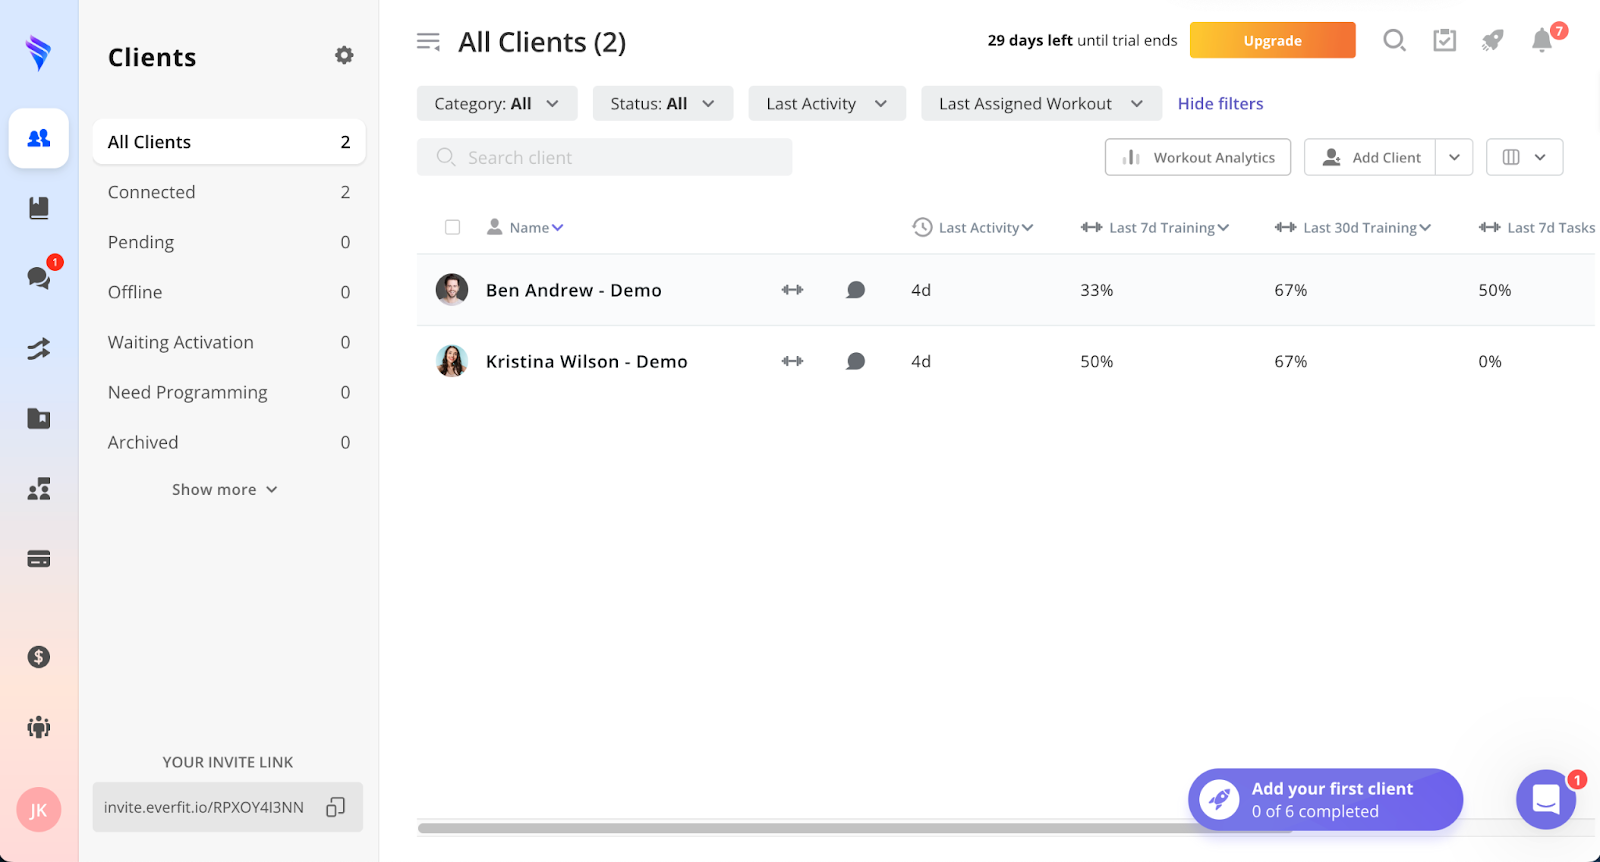
Task: Click the rocket onboarding icon in header
Action: tap(1493, 41)
